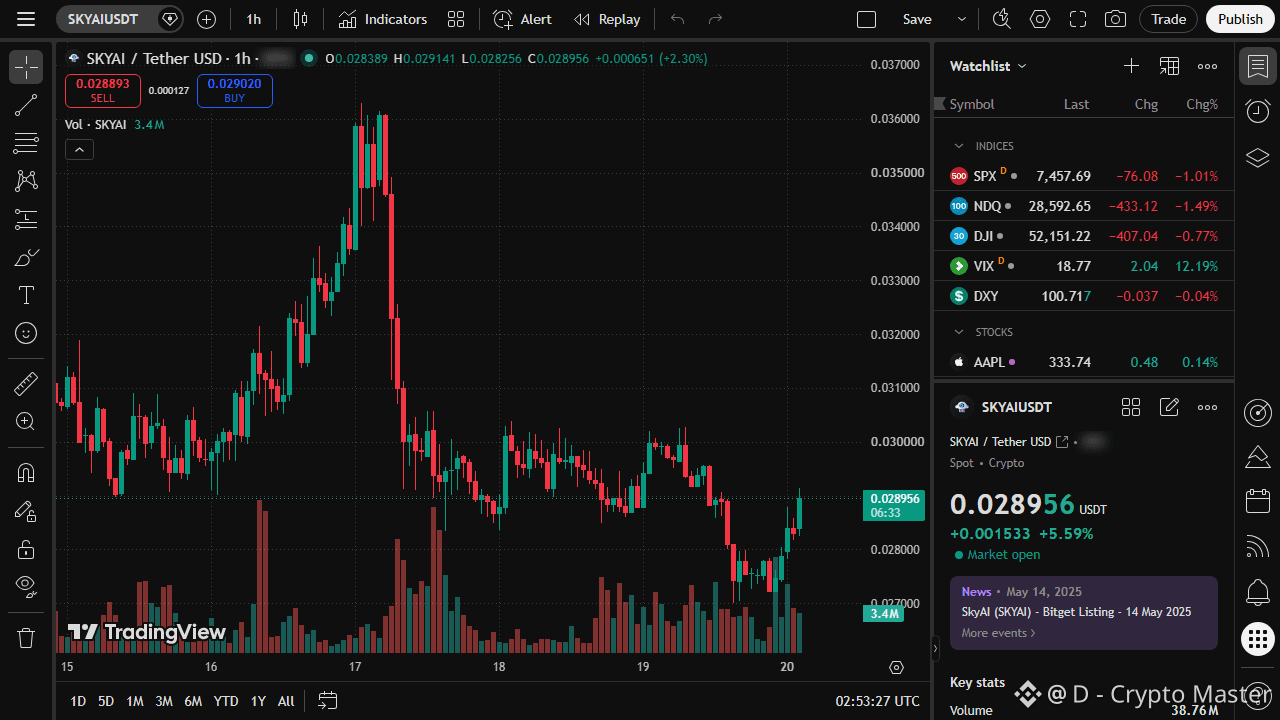The height and width of the screenshot is (720, 1280).
Task: Toggle lock all drawings
Action: 26,549
